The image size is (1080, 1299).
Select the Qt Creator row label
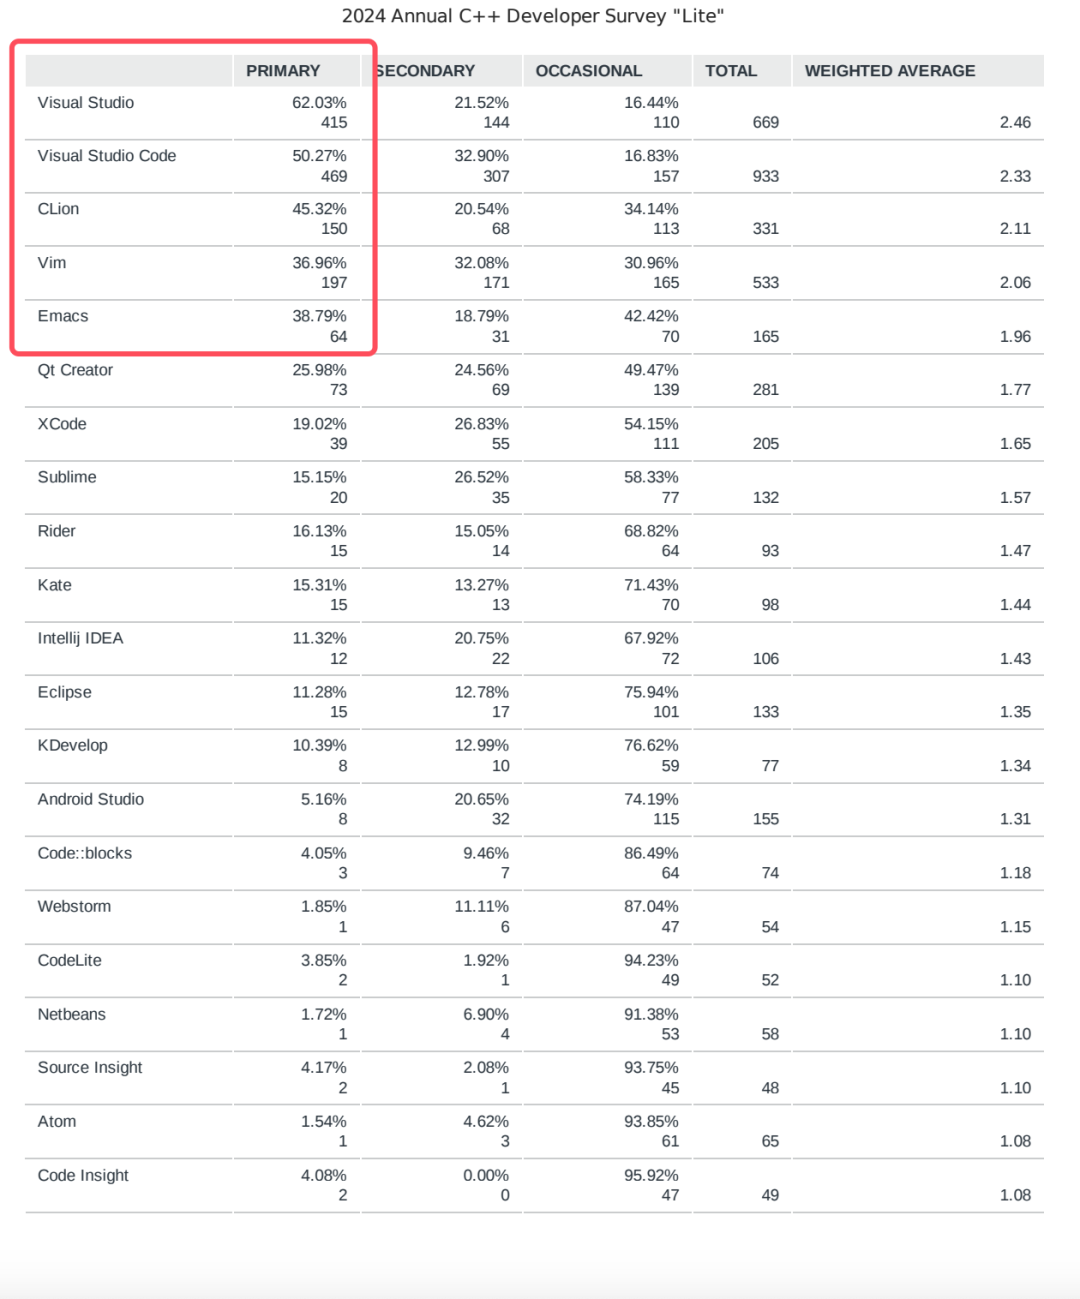point(75,370)
